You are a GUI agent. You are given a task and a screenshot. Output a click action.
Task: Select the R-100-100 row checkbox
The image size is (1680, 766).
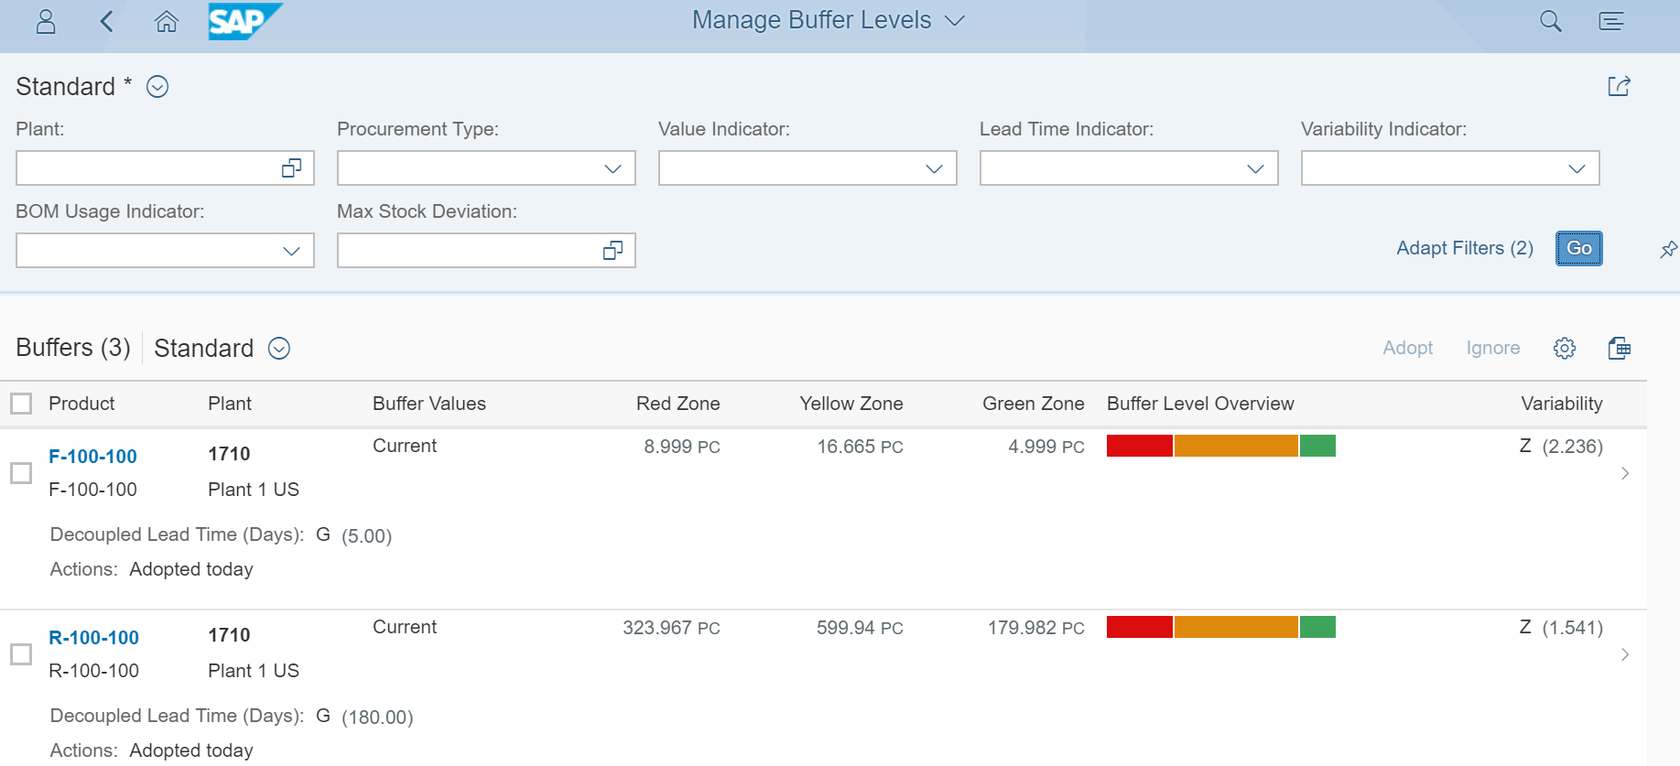tap(21, 654)
